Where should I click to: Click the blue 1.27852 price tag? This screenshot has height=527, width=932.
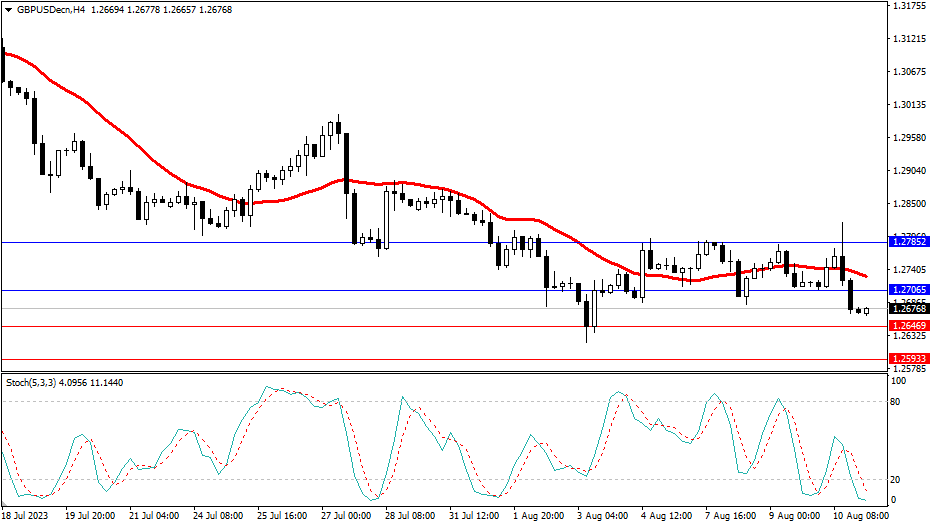pyautogui.click(x=908, y=242)
